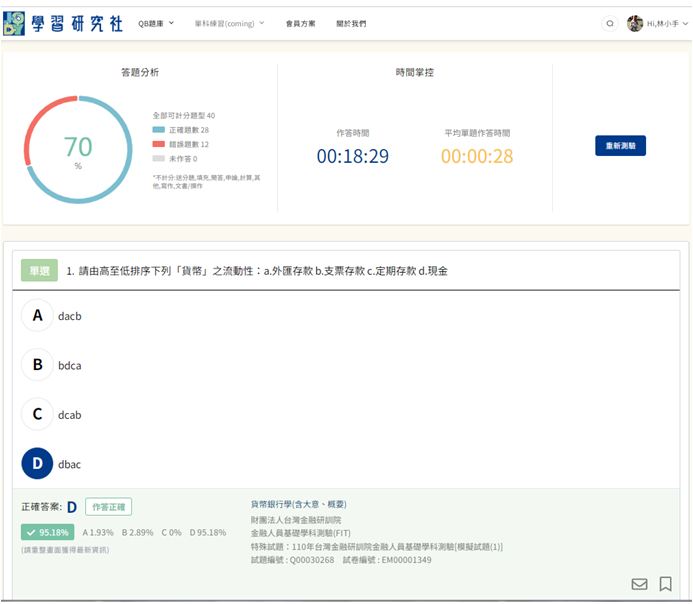693x604 pixels.
Task: Click the user avatar picture
Action: [x=635, y=23]
